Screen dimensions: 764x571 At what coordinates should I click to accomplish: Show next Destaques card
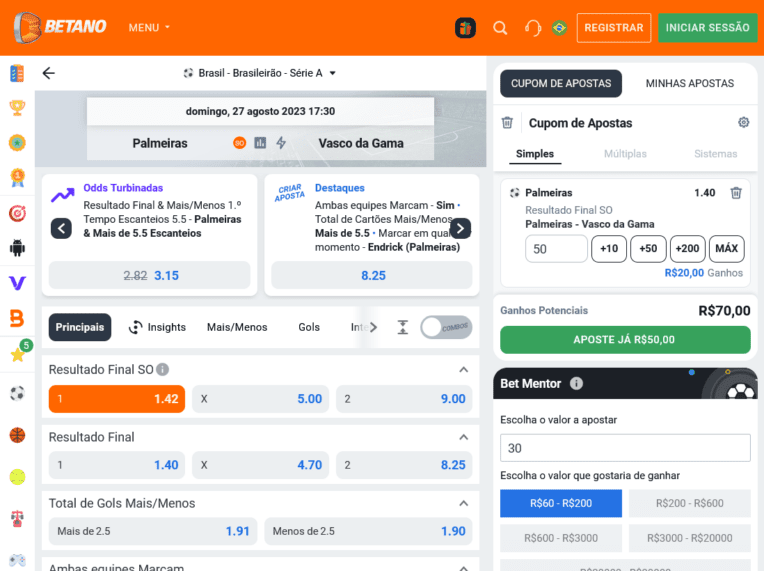click(x=460, y=228)
